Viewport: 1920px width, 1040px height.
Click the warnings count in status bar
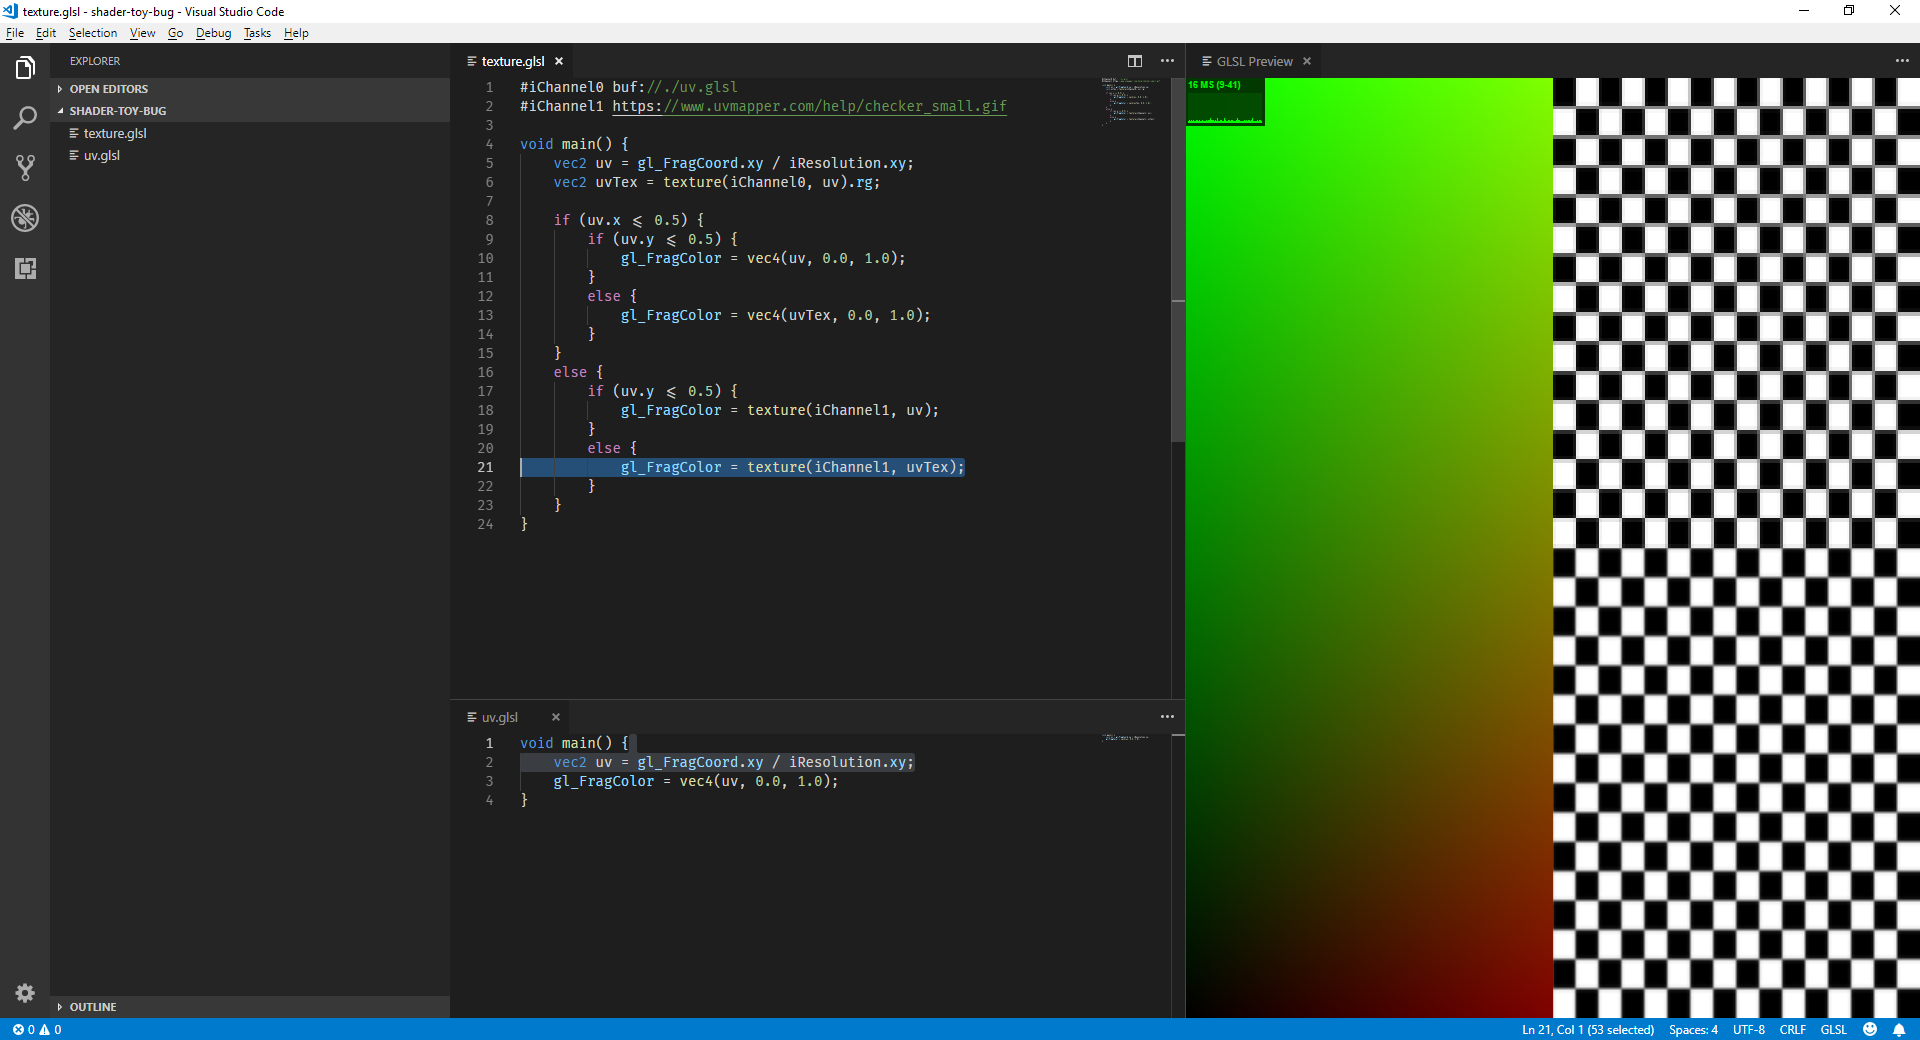(x=50, y=1029)
